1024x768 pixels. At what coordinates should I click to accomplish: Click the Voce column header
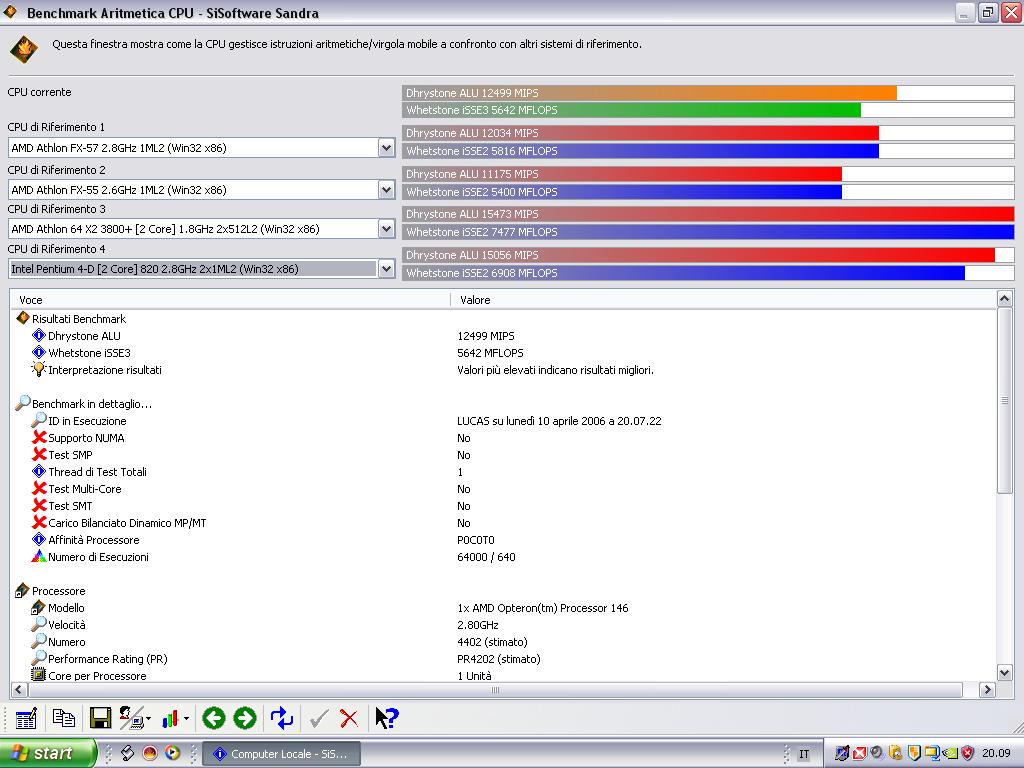231,300
